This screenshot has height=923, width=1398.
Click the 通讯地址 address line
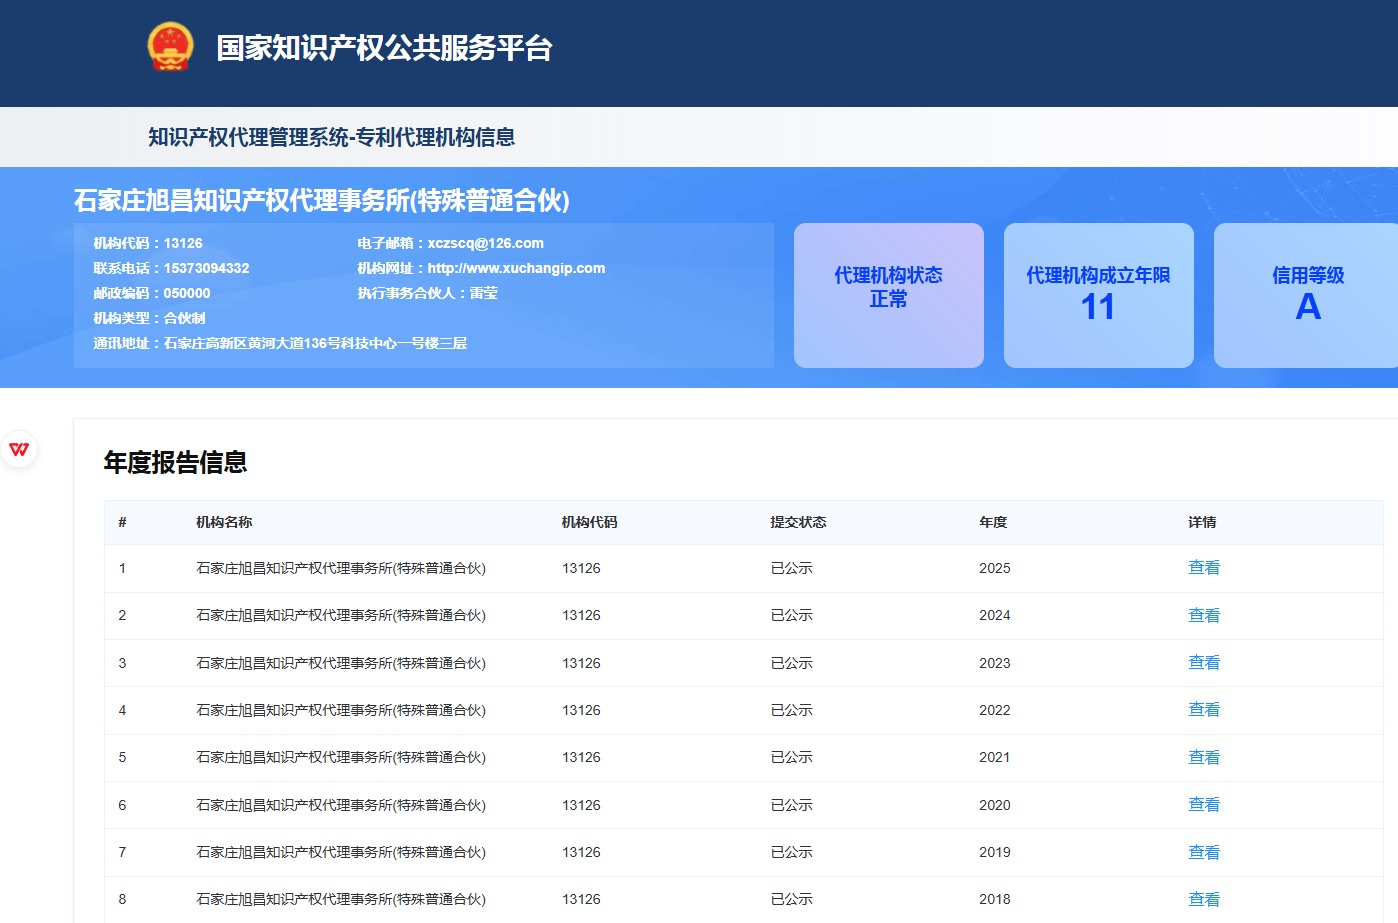(280, 343)
